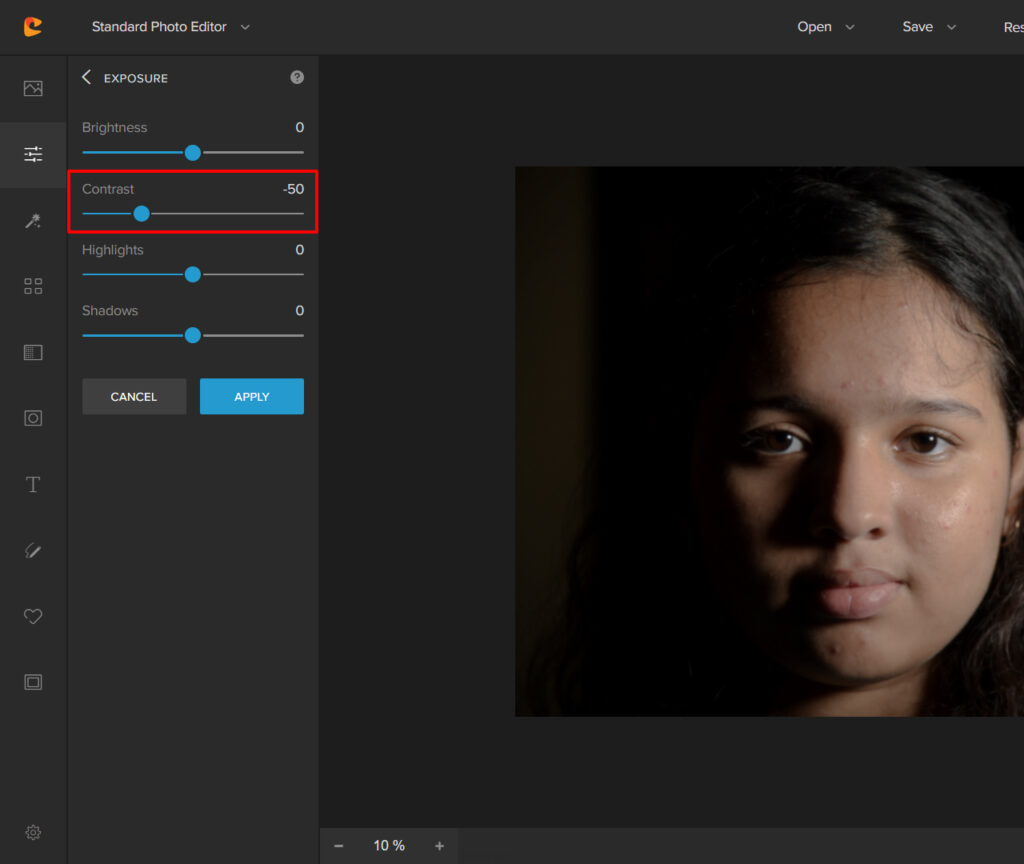Click the Shadows slider handle
This screenshot has height=864, width=1024.
click(193, 336)
